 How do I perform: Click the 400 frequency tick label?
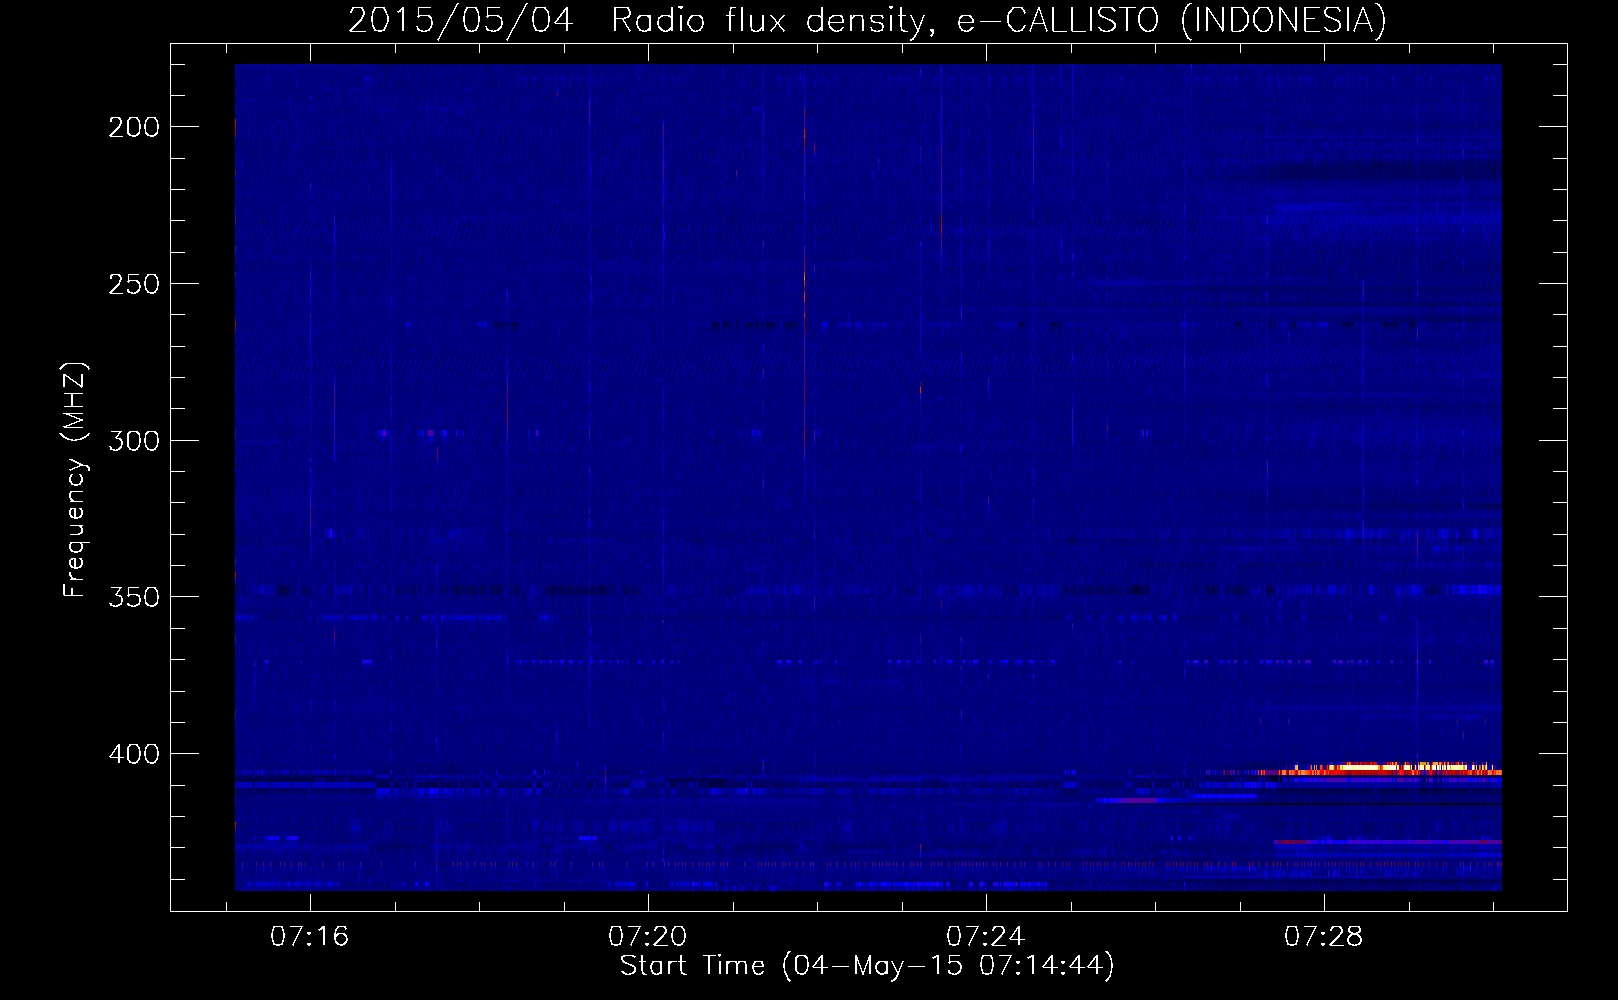point(134,754)
